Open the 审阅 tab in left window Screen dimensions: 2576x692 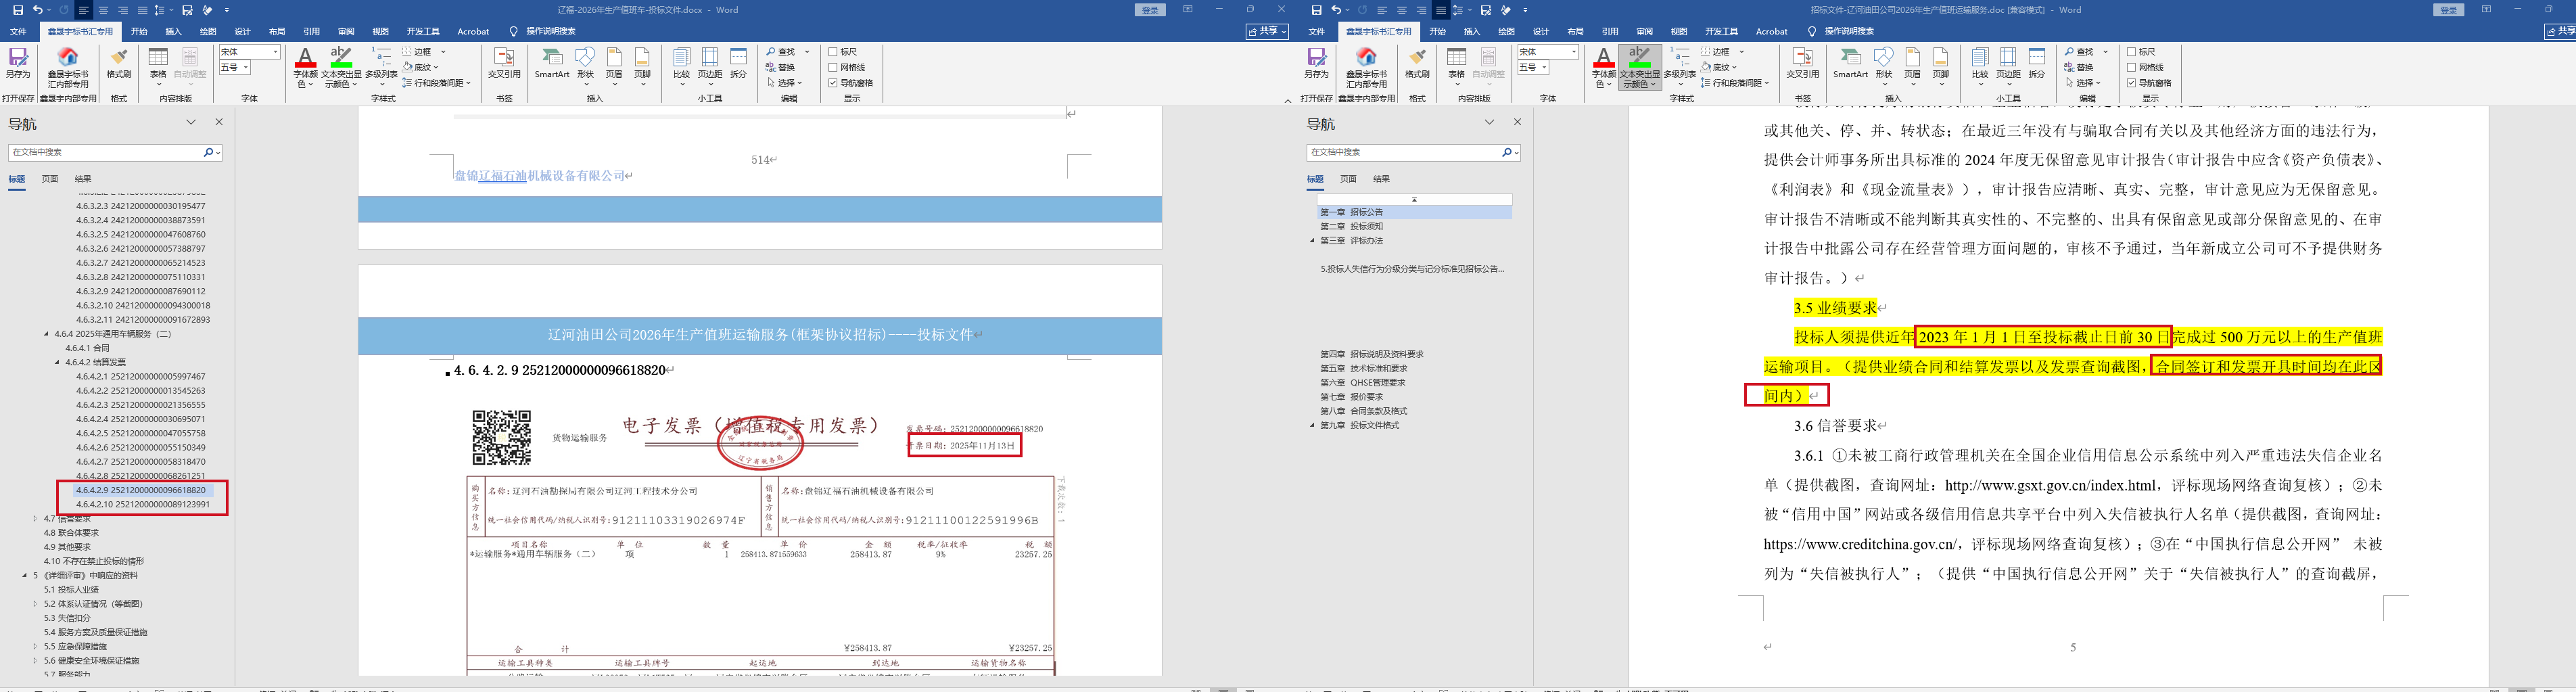346,31
